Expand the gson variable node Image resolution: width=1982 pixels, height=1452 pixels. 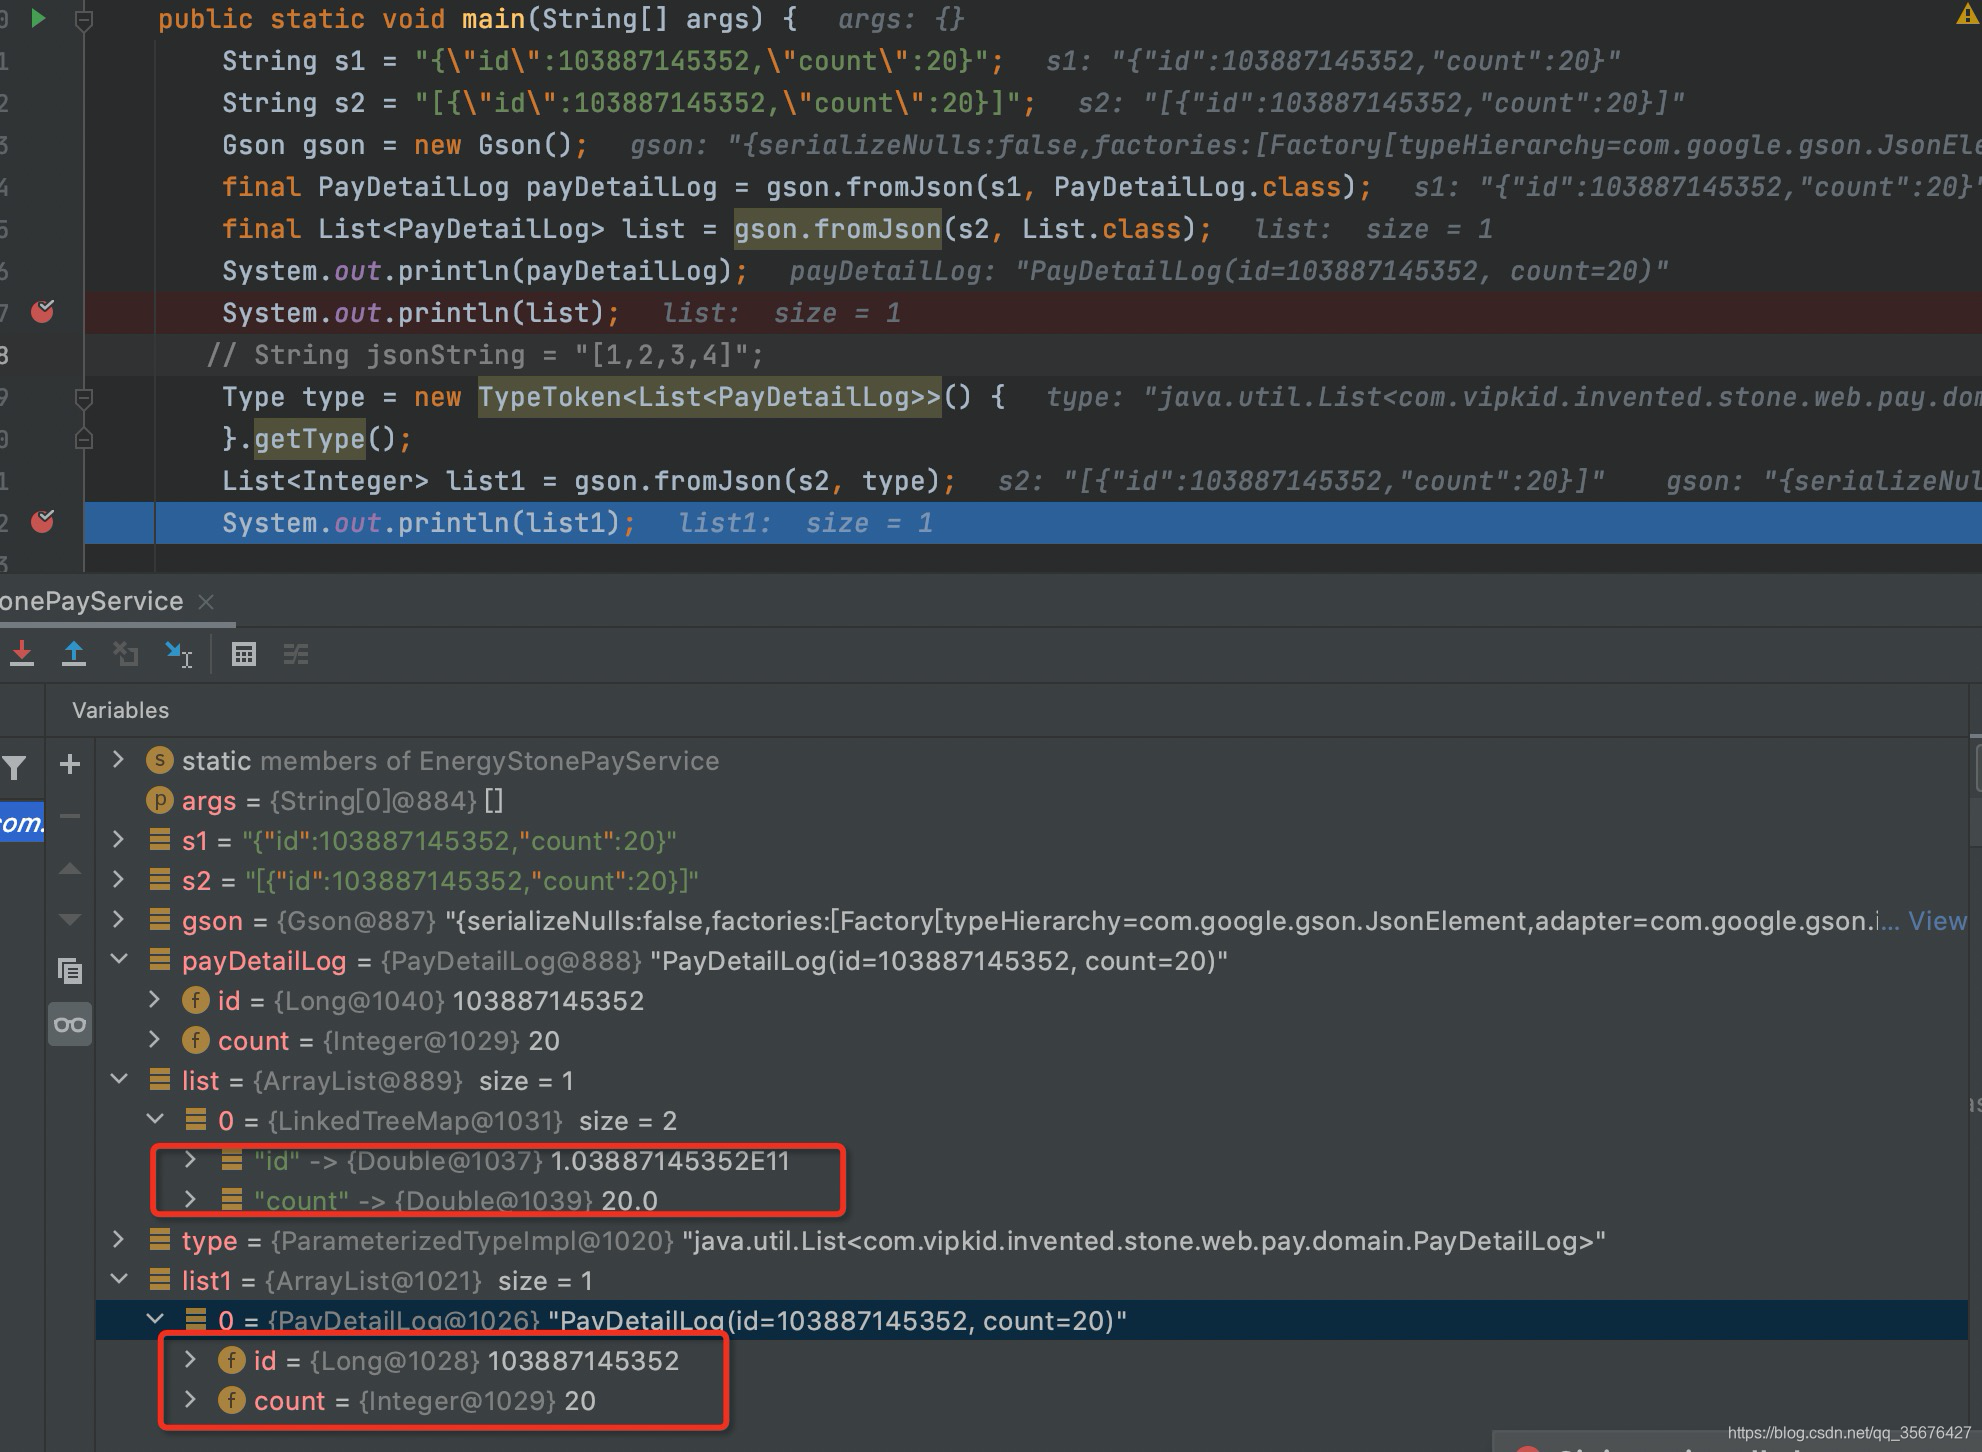pyautogui.click(x=119, y=920)
